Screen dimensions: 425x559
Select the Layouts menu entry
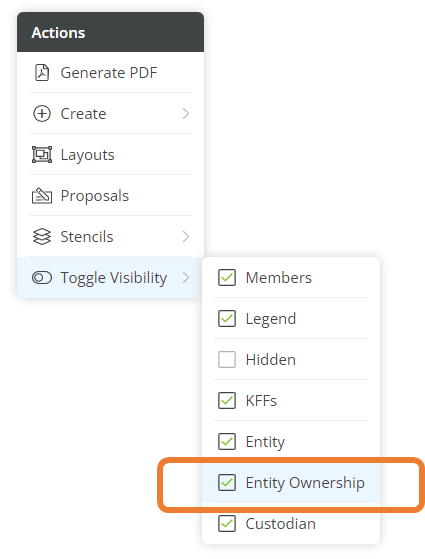coord(111,155)
